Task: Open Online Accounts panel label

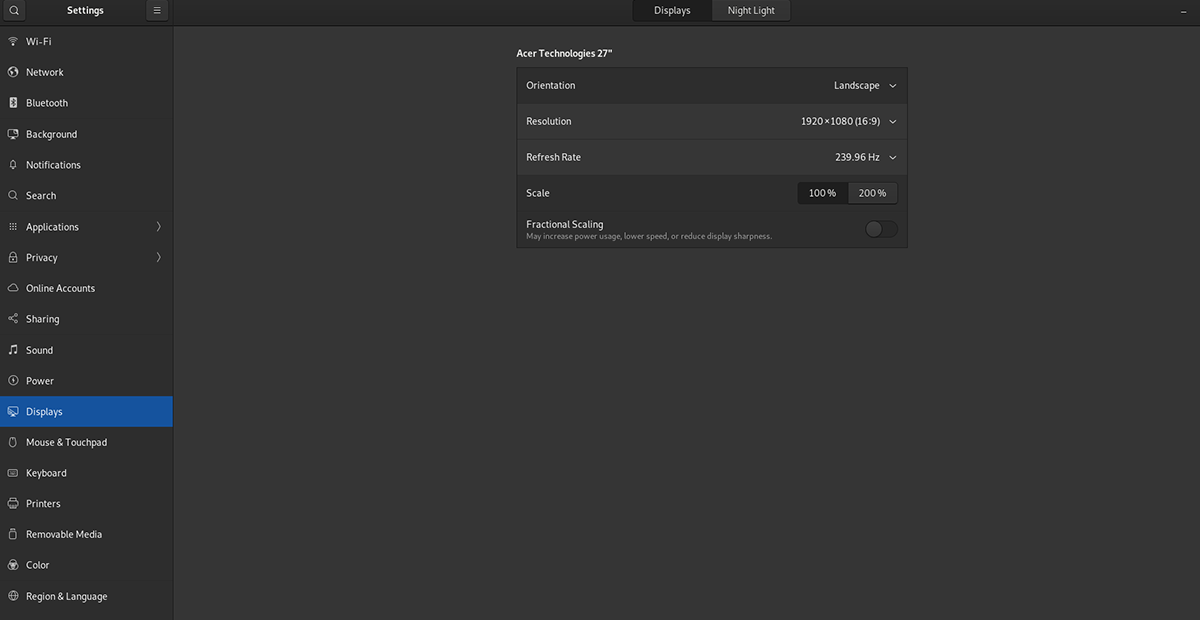Action: (x=61, y=288)
